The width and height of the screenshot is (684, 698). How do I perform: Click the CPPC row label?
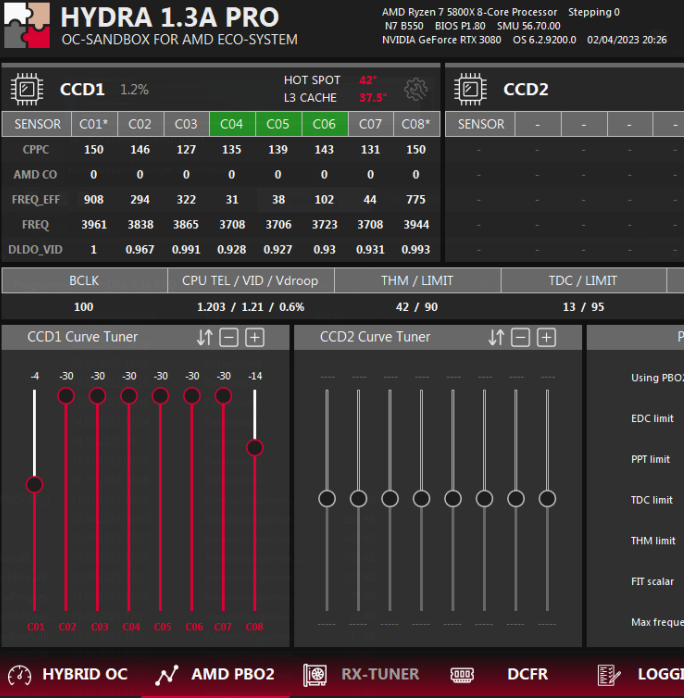pyautogui.click(x=36, y=150)
